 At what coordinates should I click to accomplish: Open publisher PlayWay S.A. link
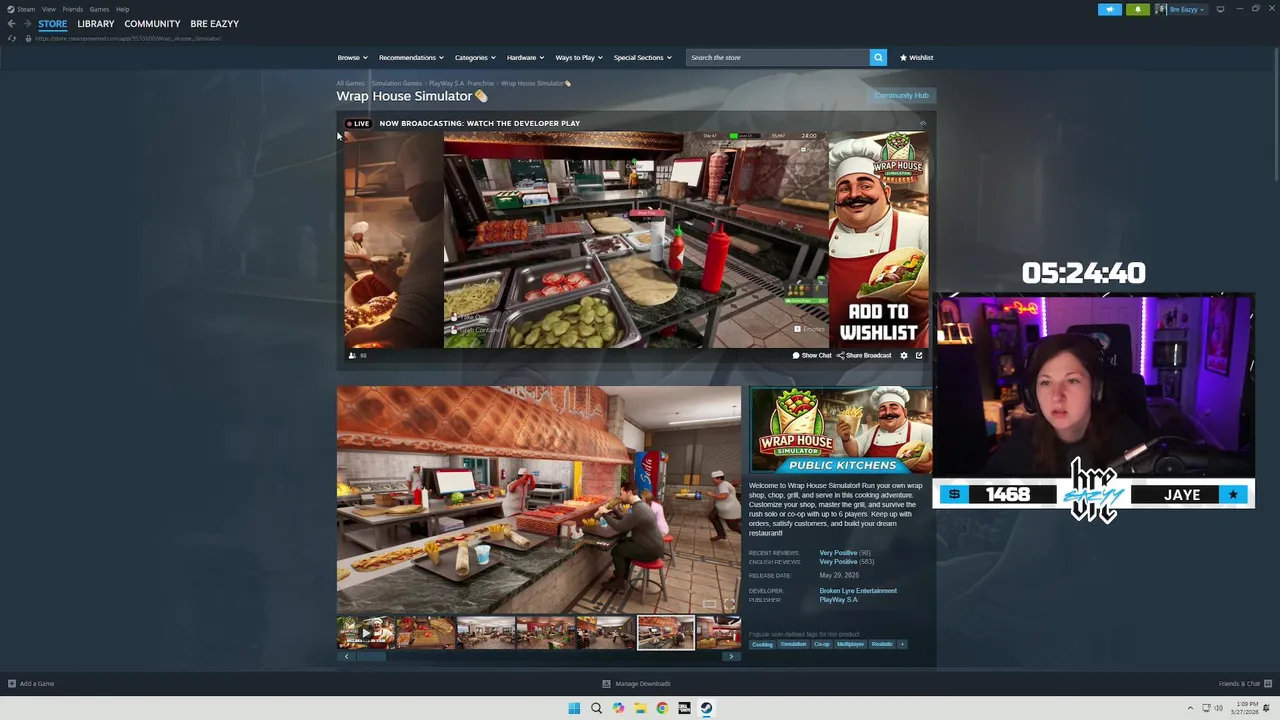click(x=838, y=600)
